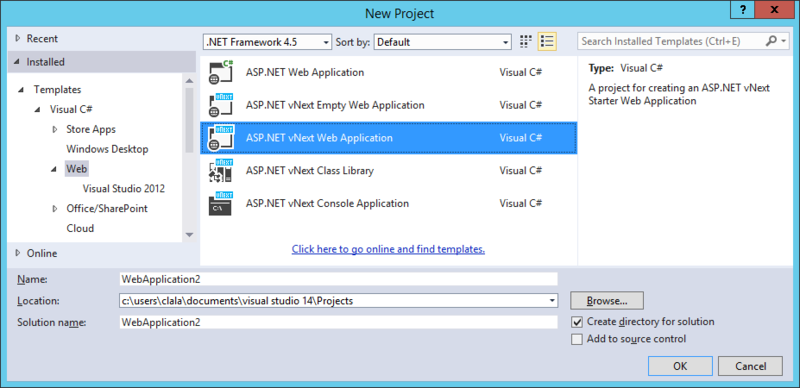Collapse the Templates tree node
Screen dimensions: 800x388
coord(21,90)
